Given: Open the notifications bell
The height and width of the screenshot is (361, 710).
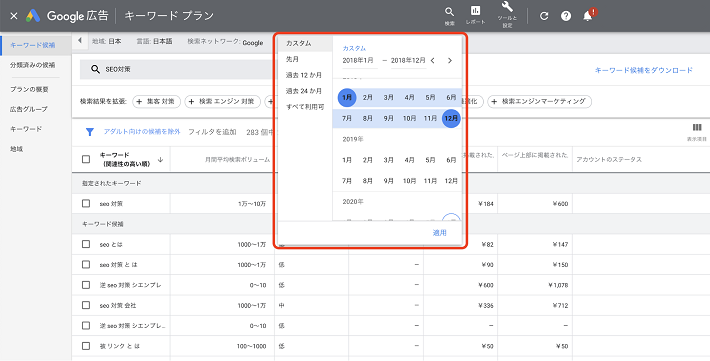Looking at the screenshot, I should (588, 16).
